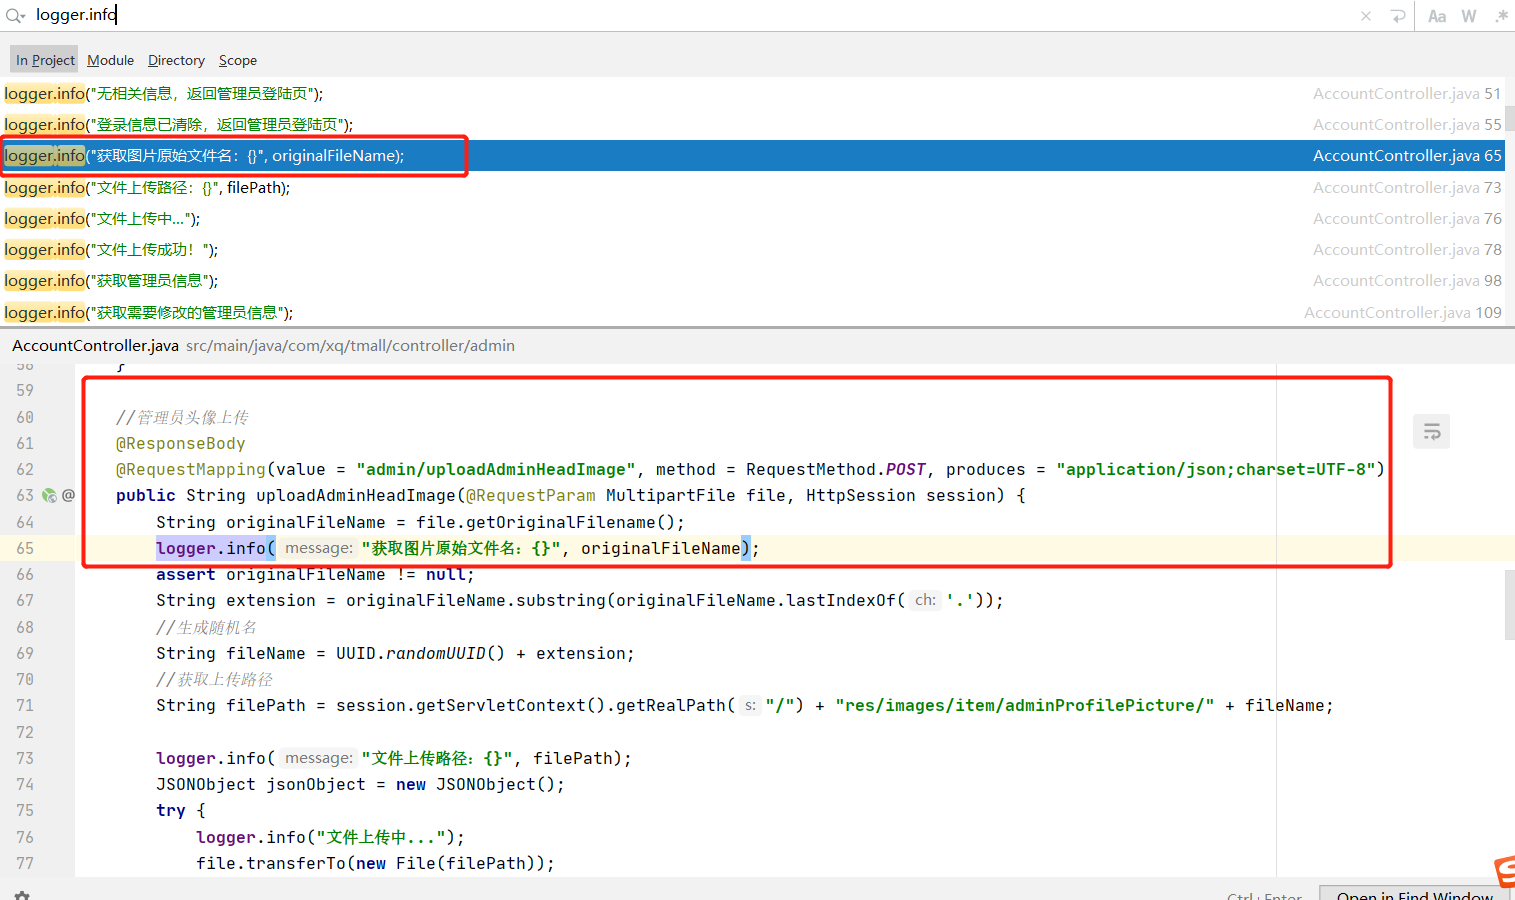This screenshot has height=900, width=1515.
Task: Enable Regex (.*) search option
Action: (1501, 16)
